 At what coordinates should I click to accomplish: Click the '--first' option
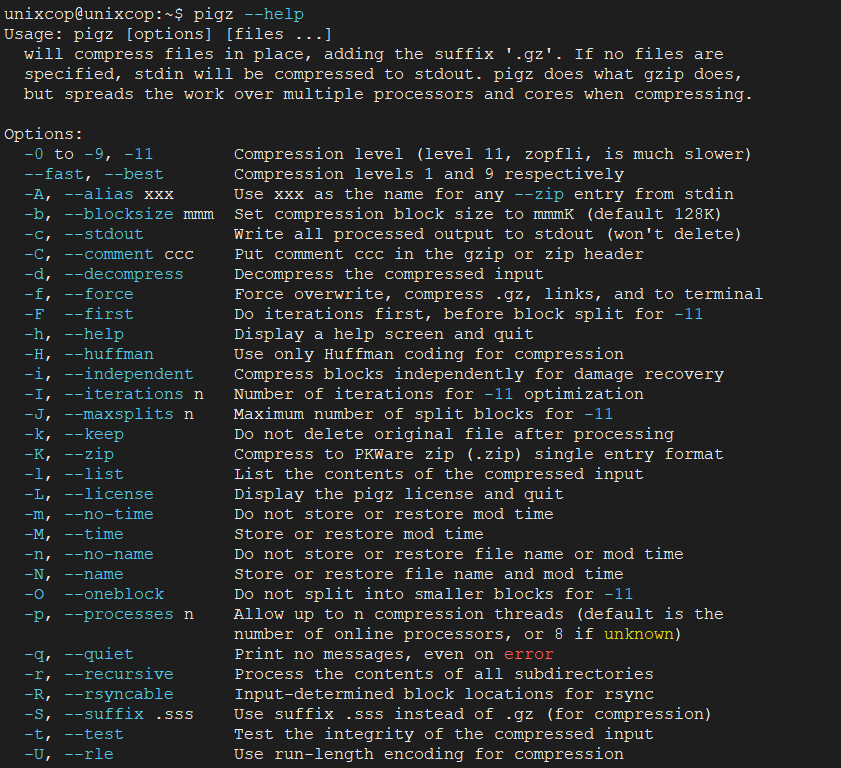pyautogui.click(x=99, y=314)
